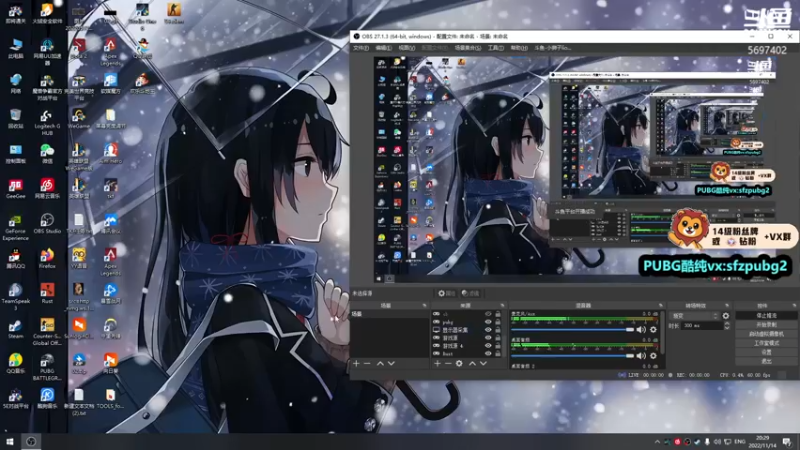Toggle visibility of the source ending in 4

488,345
